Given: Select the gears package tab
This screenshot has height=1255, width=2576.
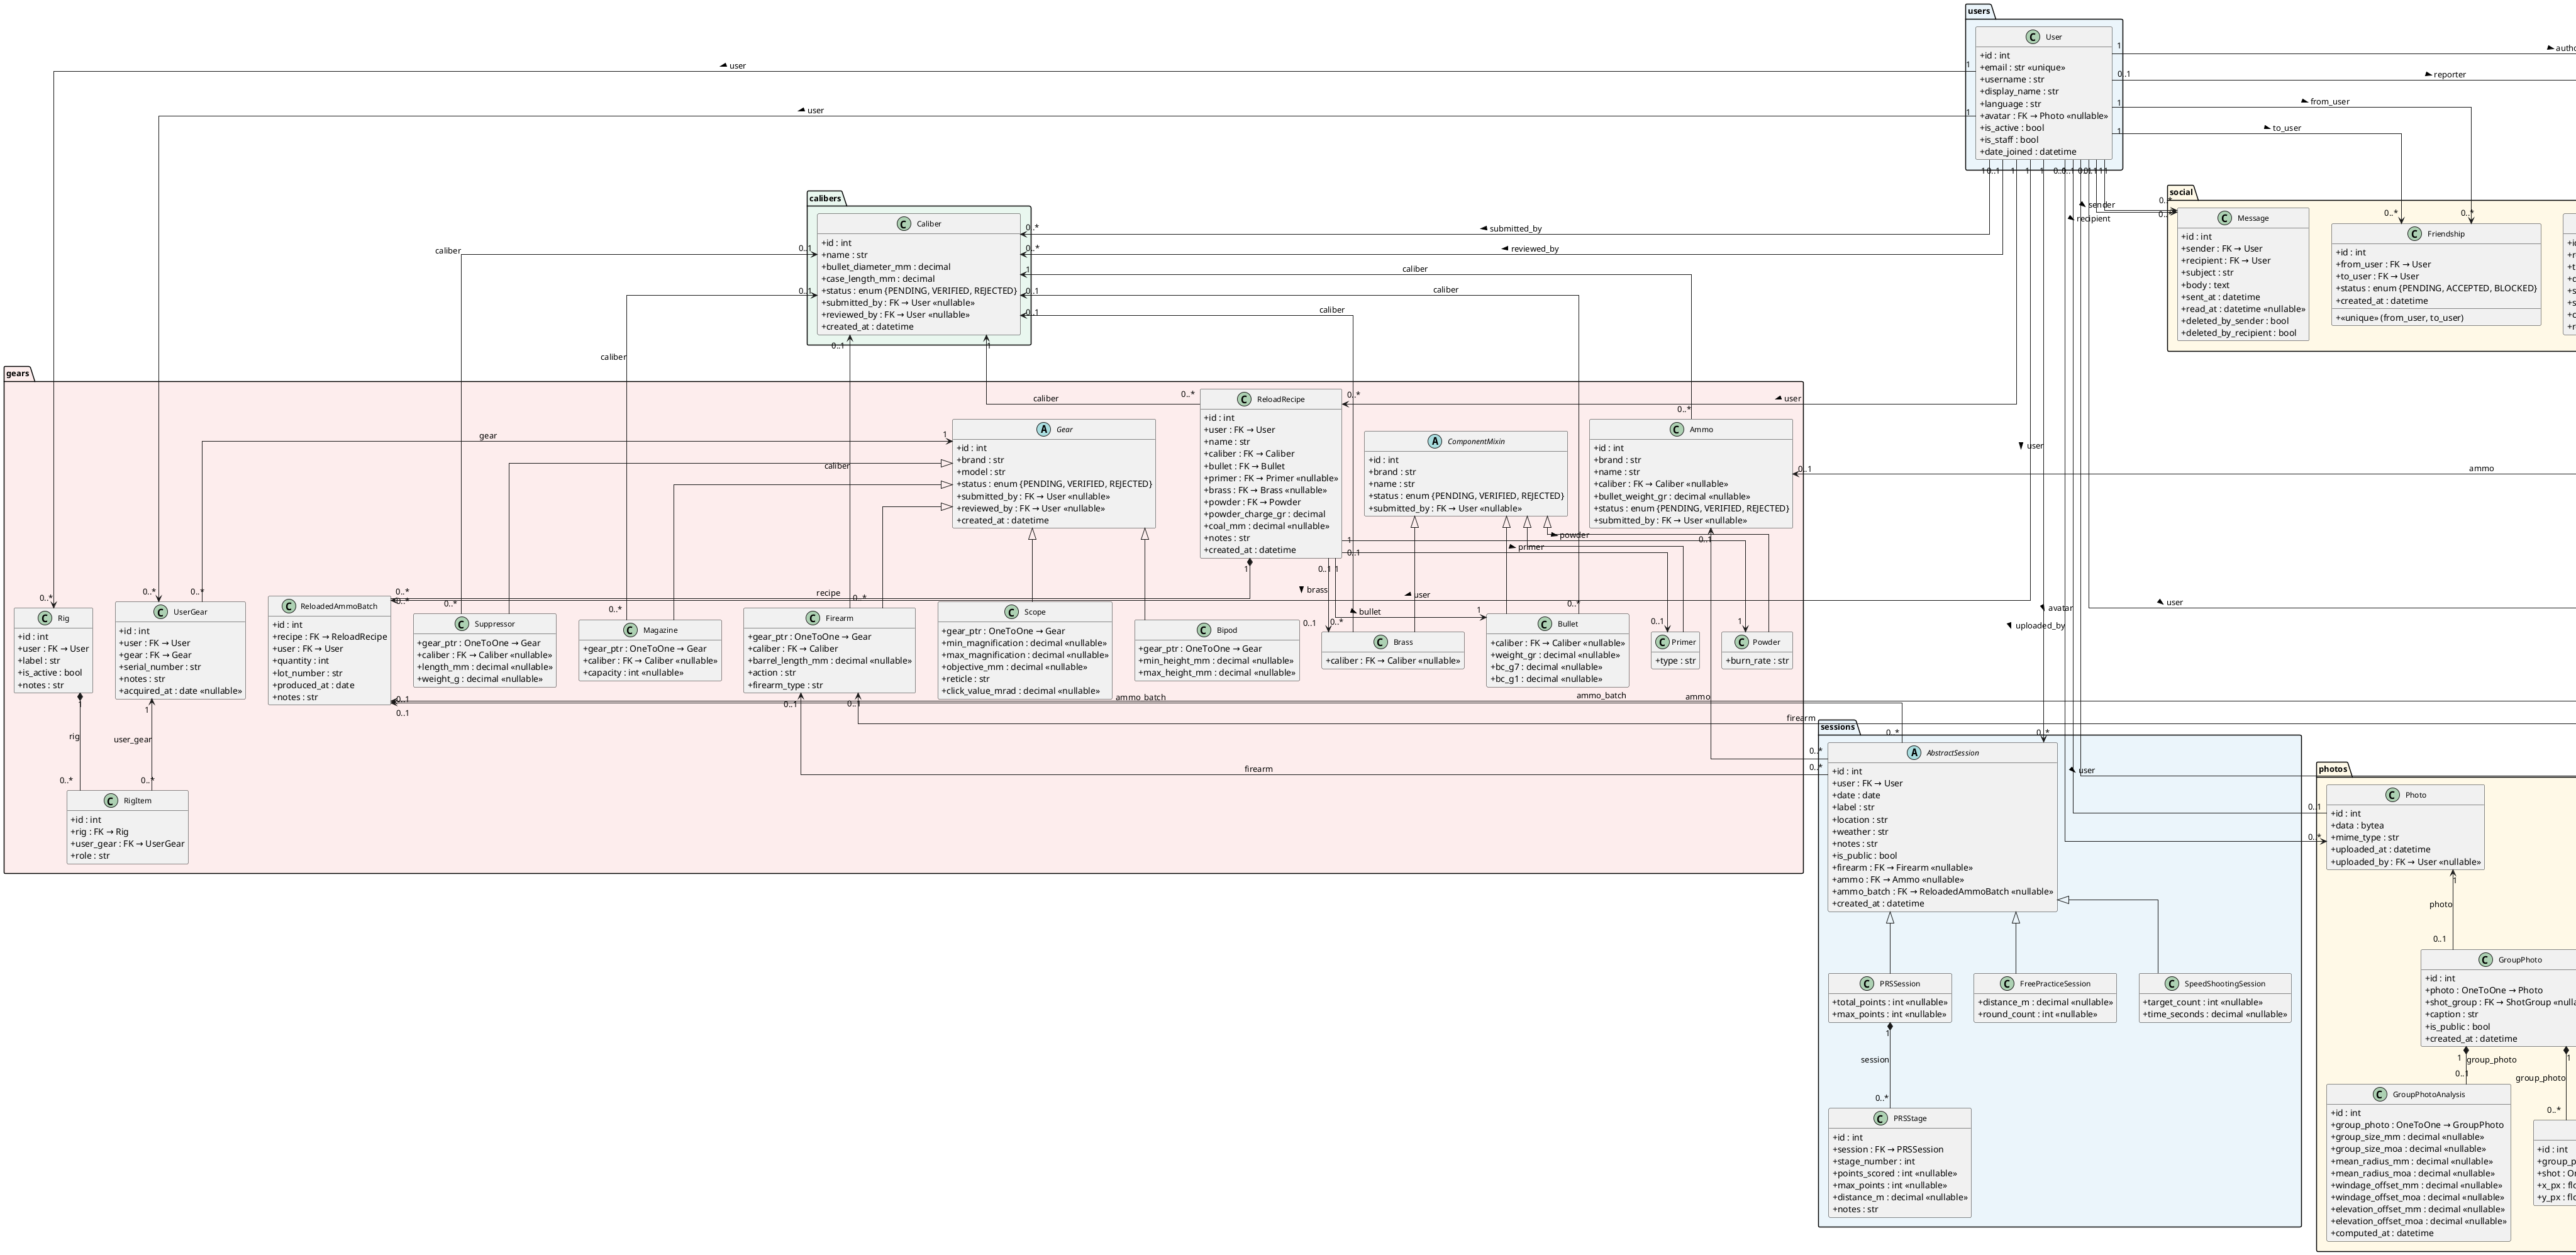Looking at the screenshot, I should click(x=18, y=373).
